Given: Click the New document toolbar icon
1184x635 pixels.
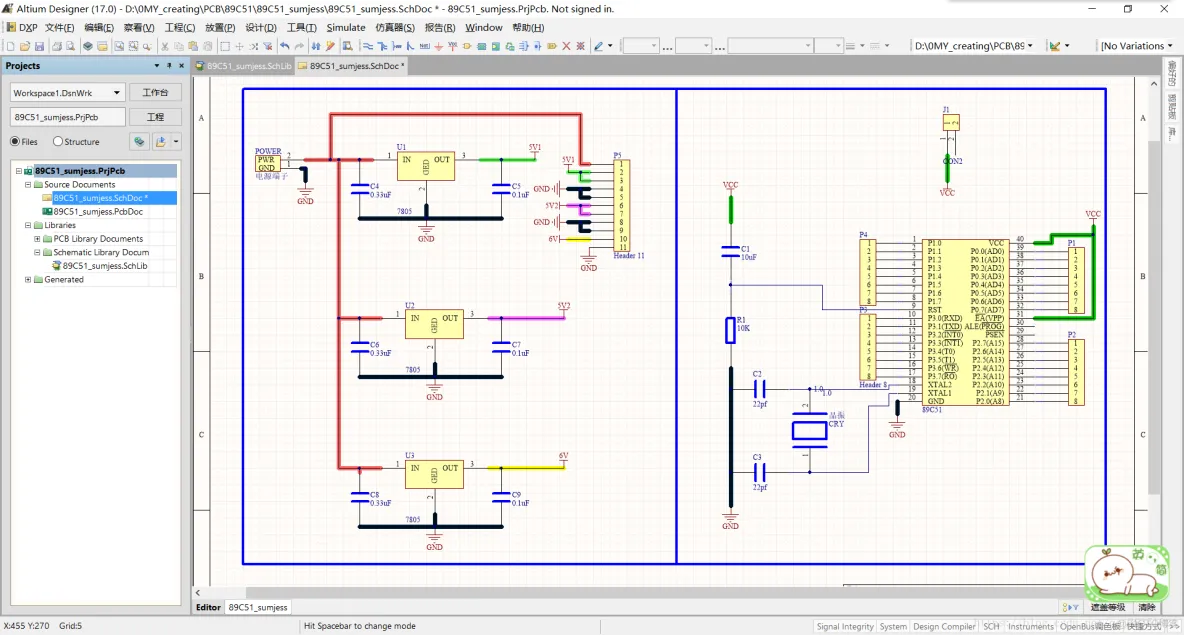Looking at the screenshot, I should [10, 46].
